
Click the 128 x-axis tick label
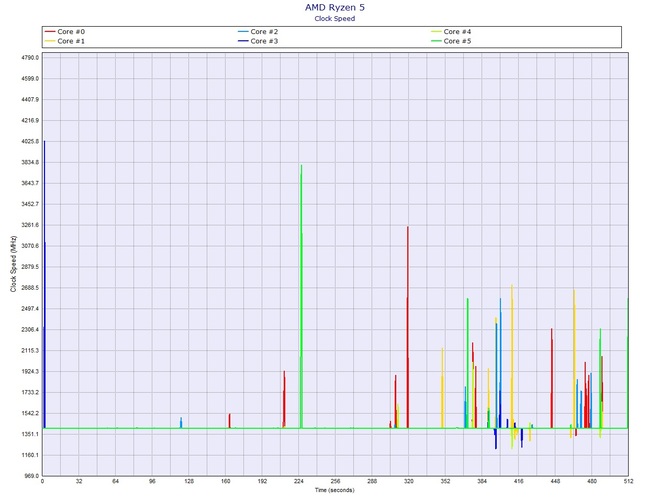coord(189,481)
